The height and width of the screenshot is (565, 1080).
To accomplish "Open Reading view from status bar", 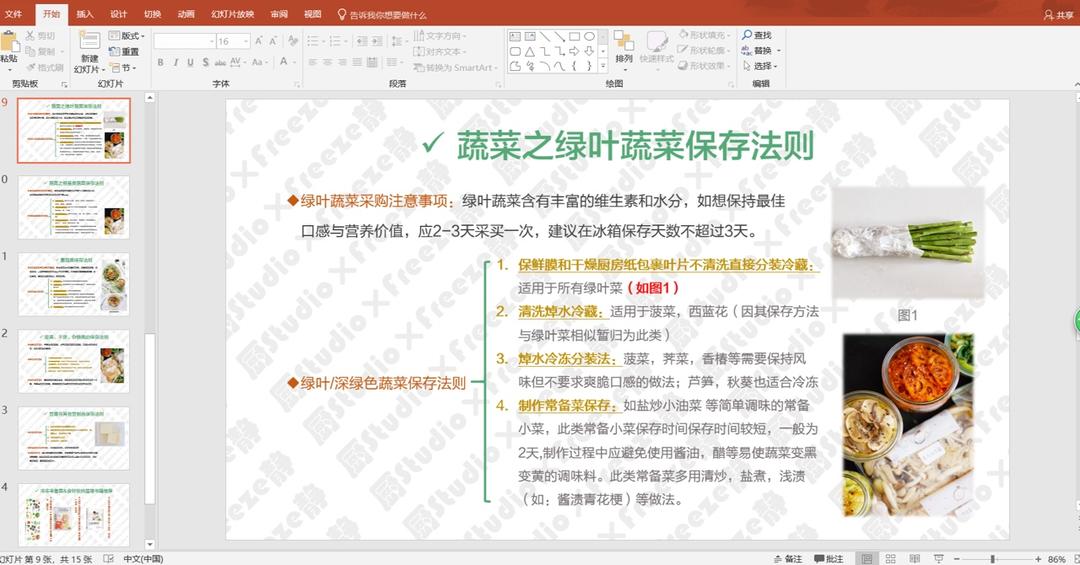I will (x=915, y=559).
